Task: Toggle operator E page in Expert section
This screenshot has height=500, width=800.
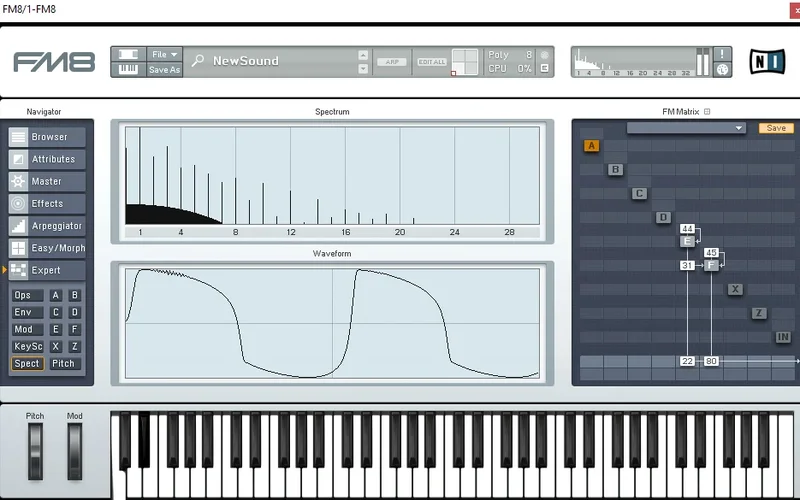Action: point(56,330)
